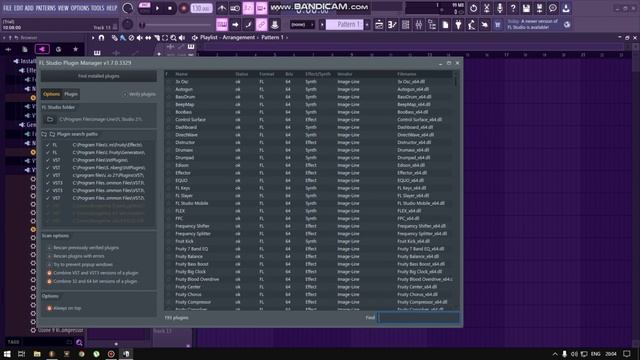
Task: Open the ADD menu
Action: tap(29, 8)
